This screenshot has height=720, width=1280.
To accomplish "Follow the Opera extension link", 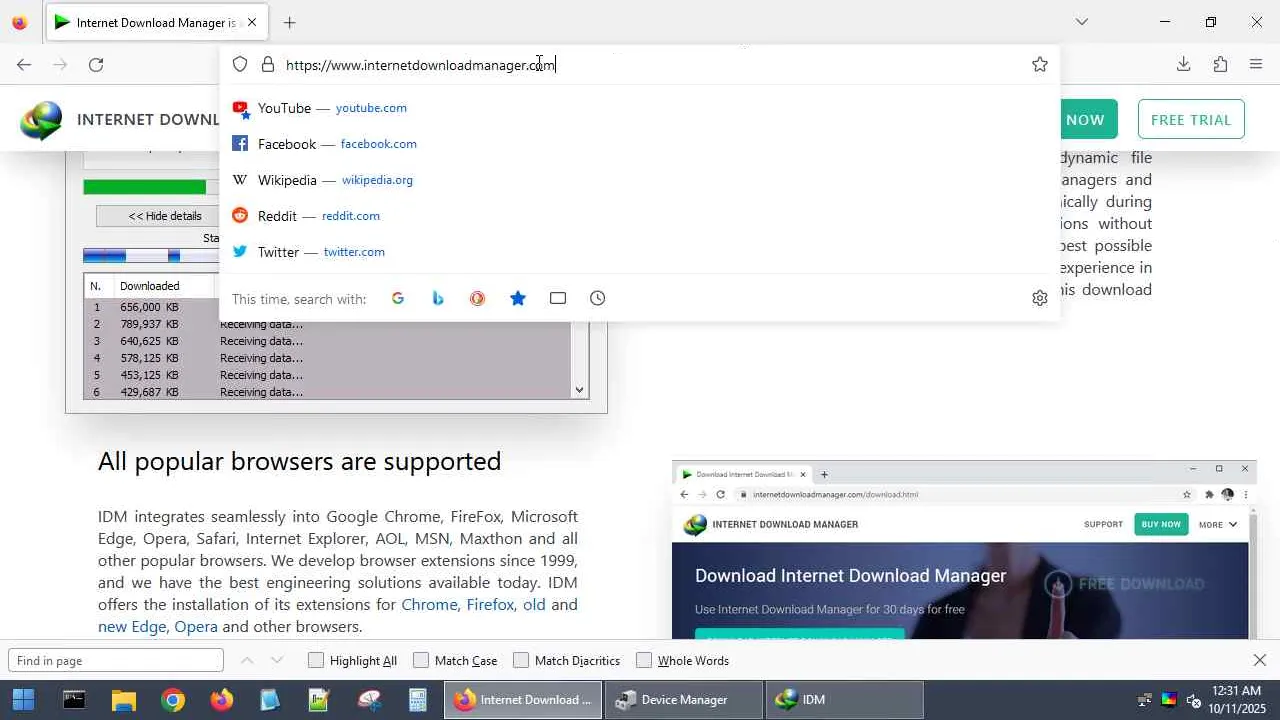I will [196, 627].
